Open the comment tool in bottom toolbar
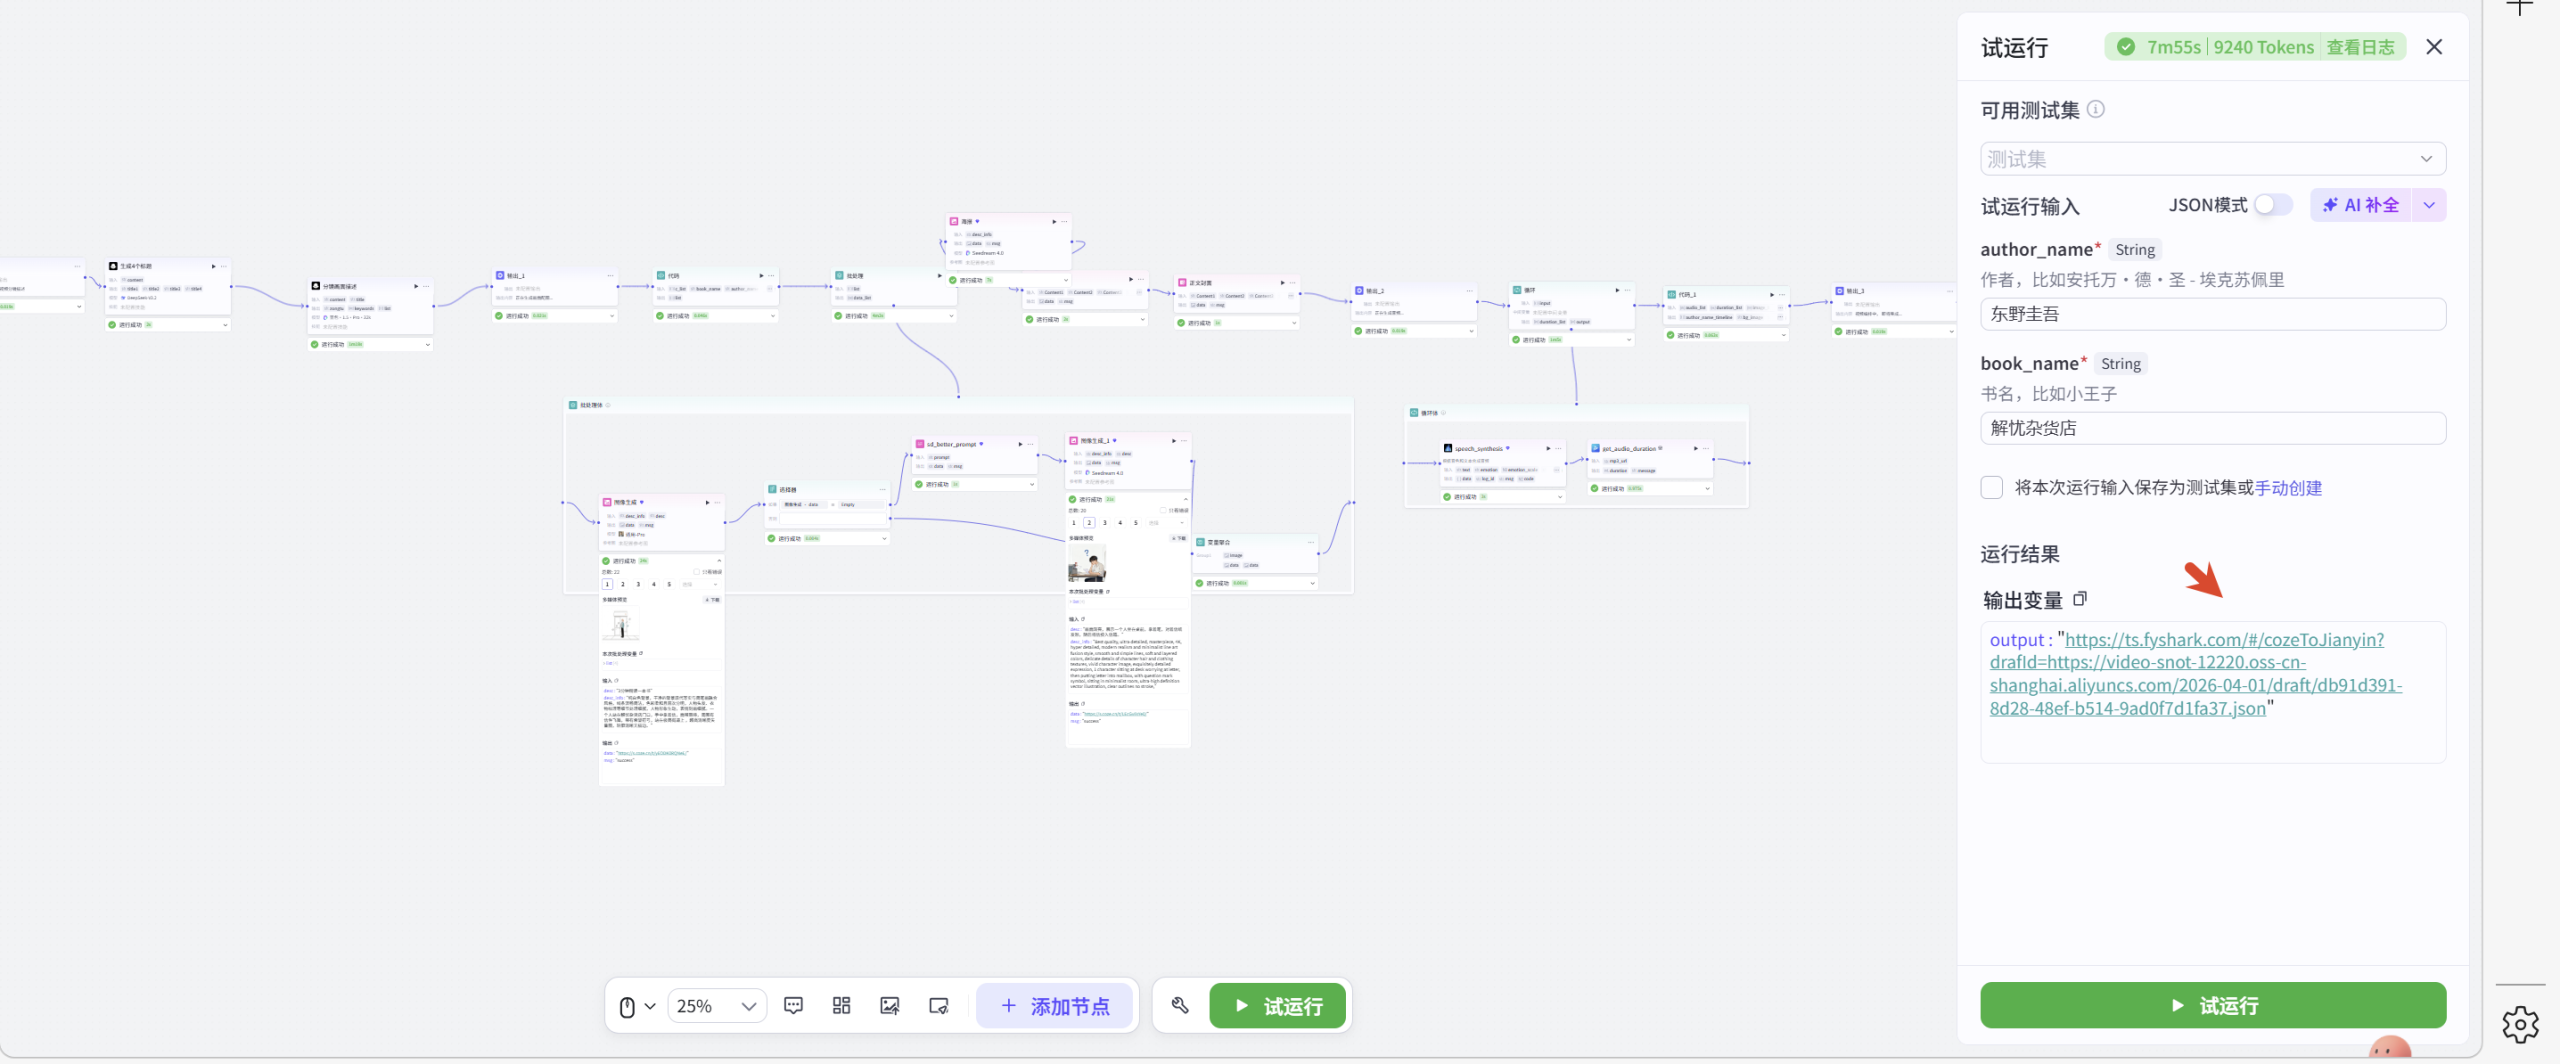Viewport: 2560px width, 1064px height. click(793, 1006)
